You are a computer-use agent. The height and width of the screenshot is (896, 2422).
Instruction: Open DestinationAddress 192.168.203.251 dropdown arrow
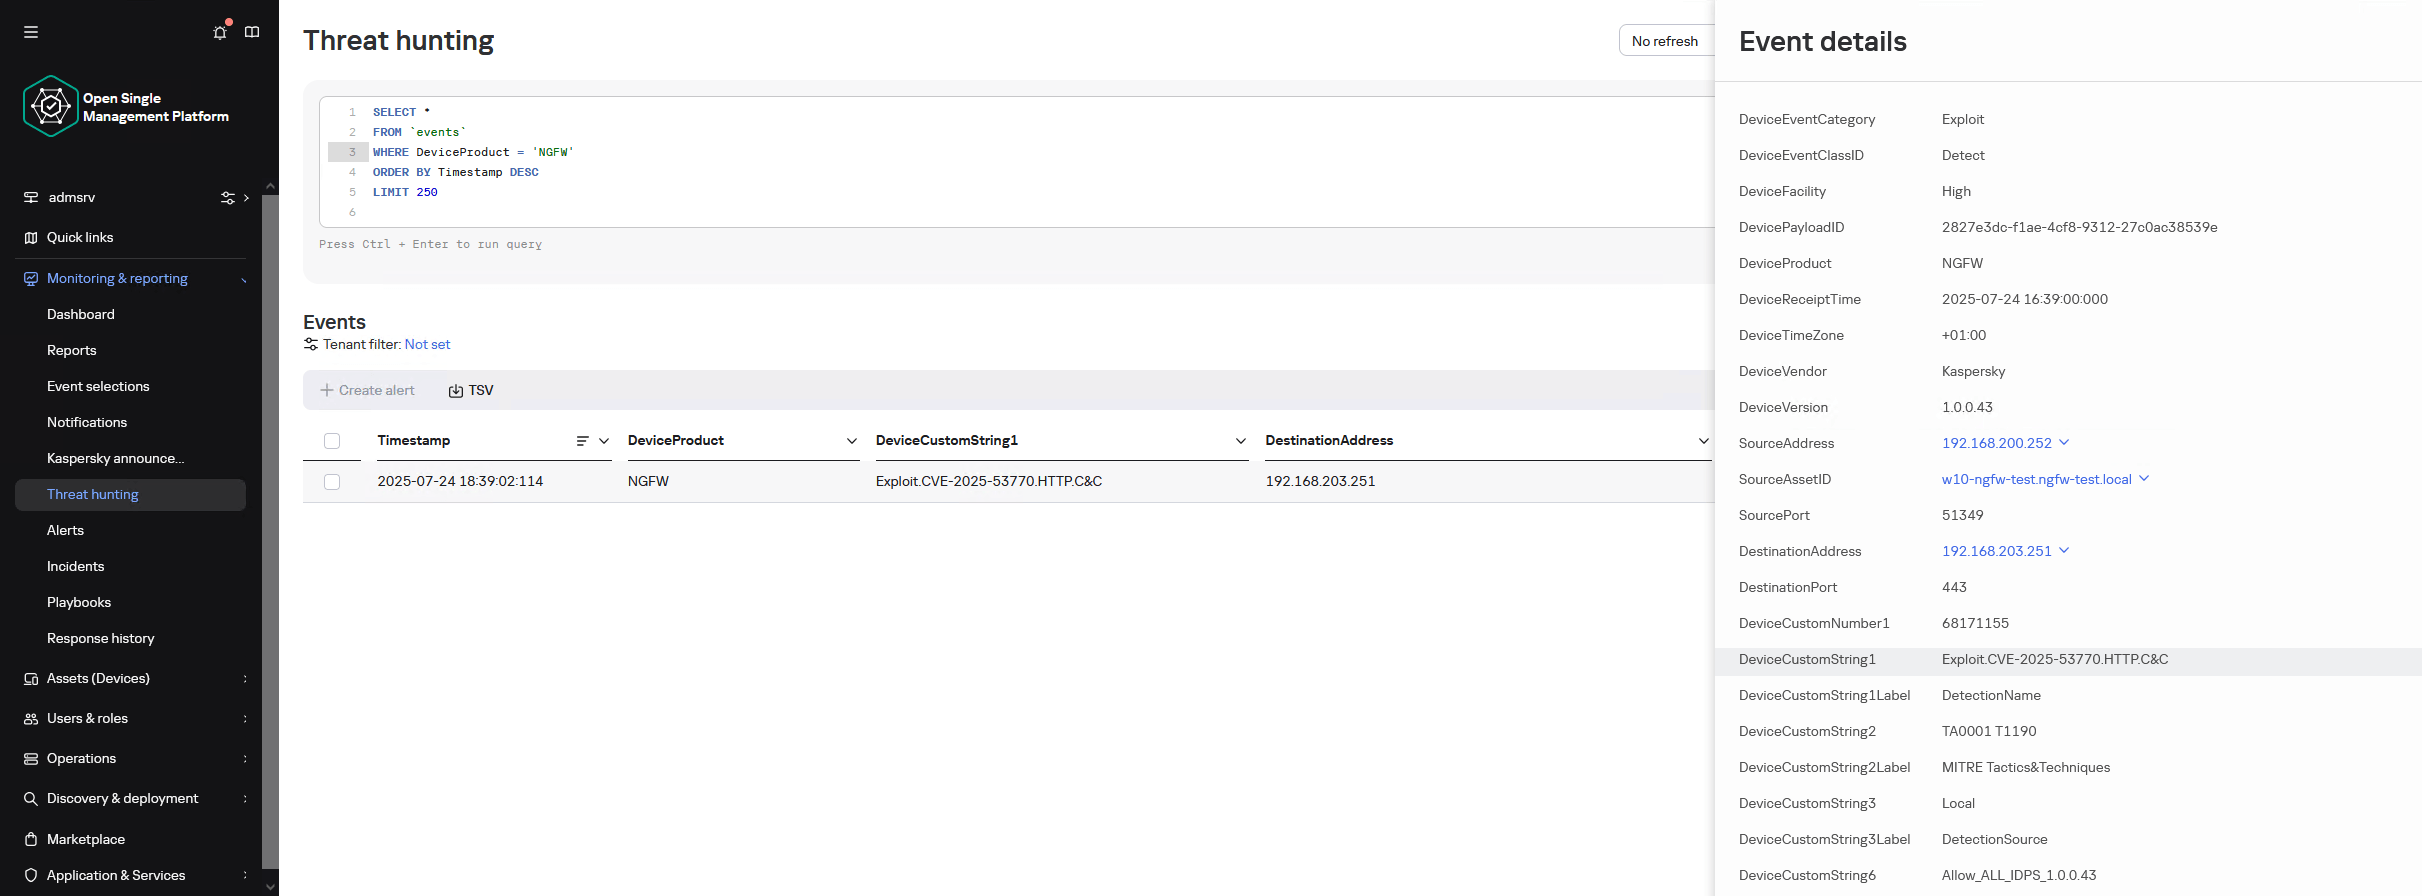click(x=2064, y=550)
